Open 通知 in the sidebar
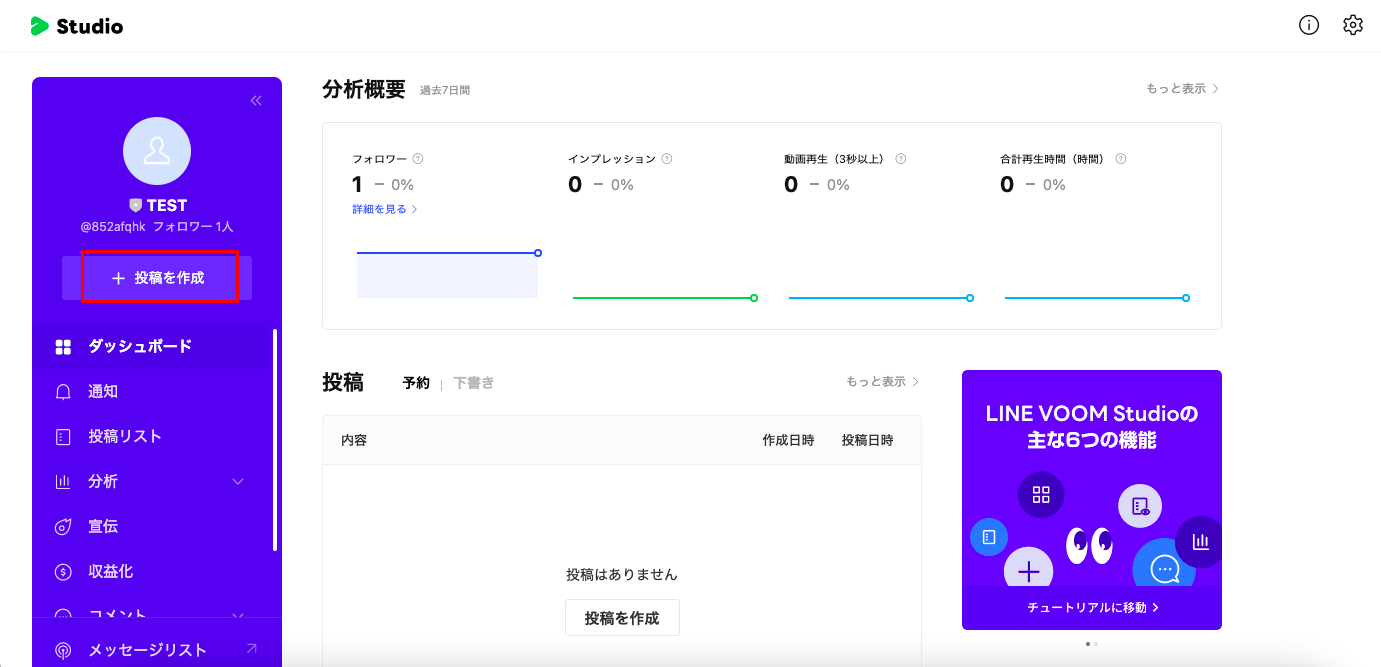Image resolution: width=1381 pixels, height=667 pixels. (x=103, y=392)
